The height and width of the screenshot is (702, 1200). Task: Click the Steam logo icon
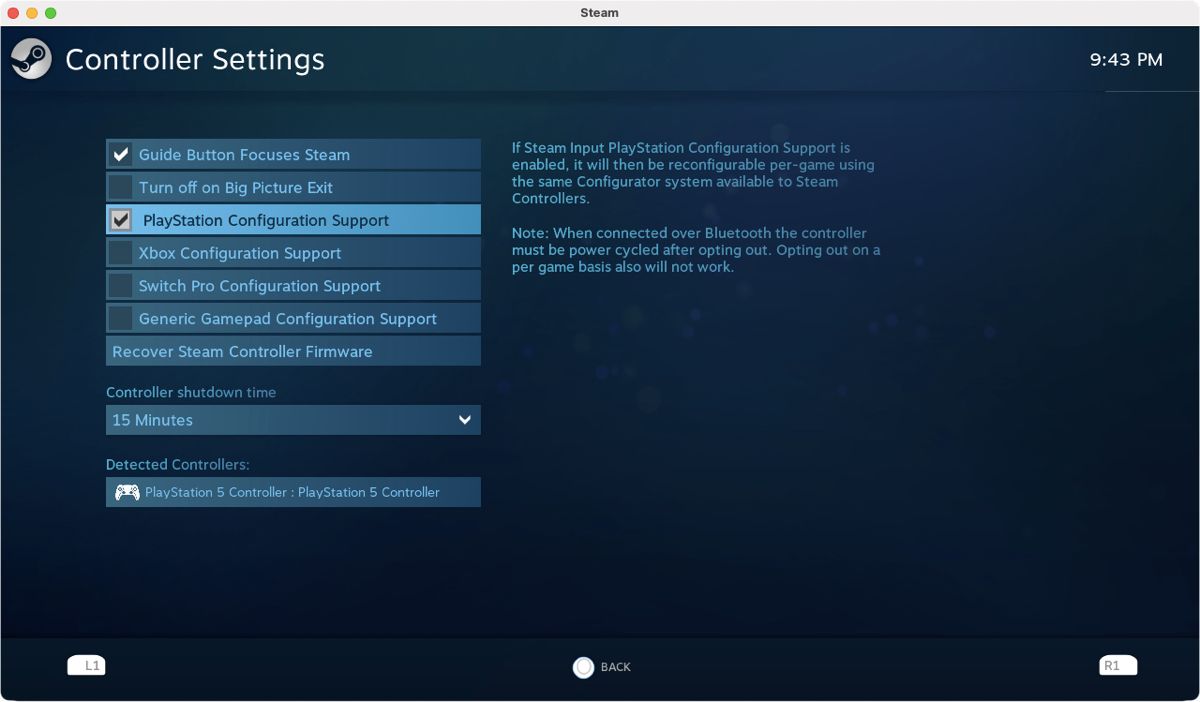click(x=32, y=59)
